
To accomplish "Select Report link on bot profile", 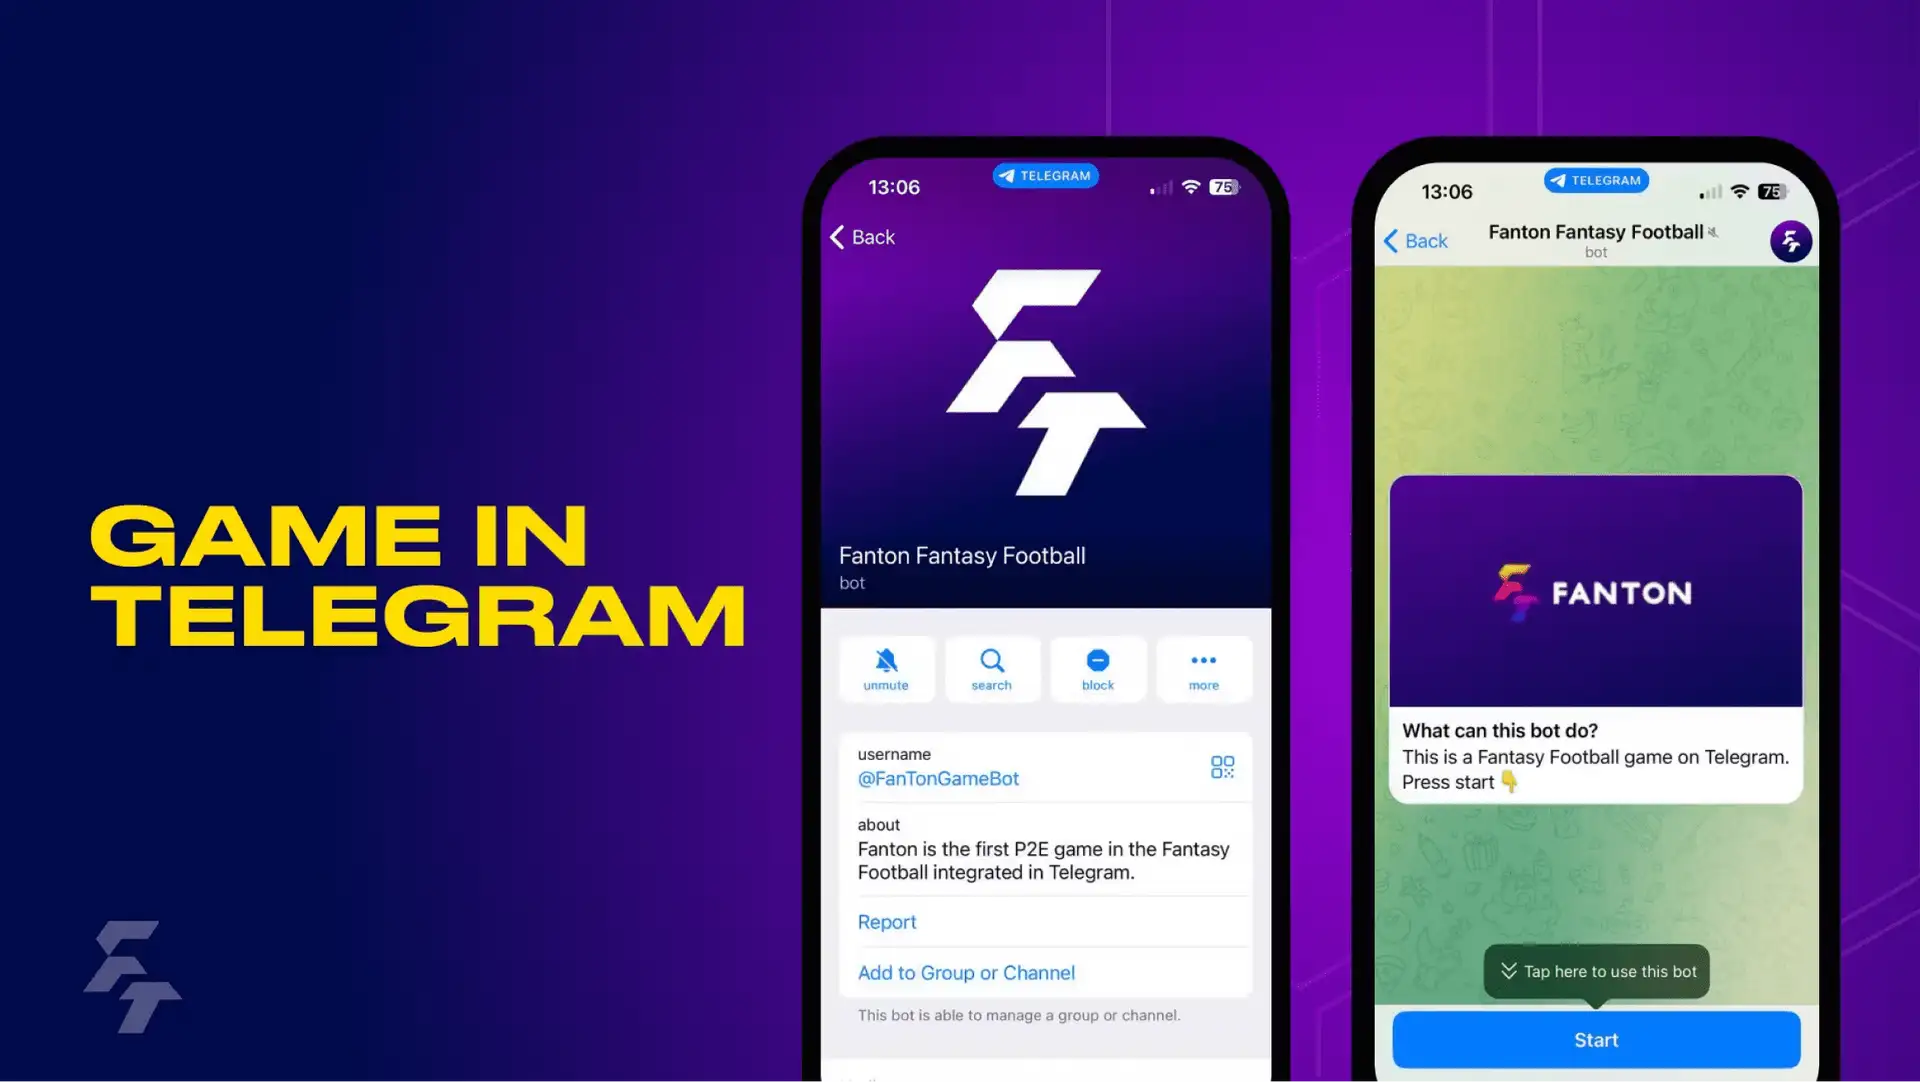I will [x=884, y=921].
